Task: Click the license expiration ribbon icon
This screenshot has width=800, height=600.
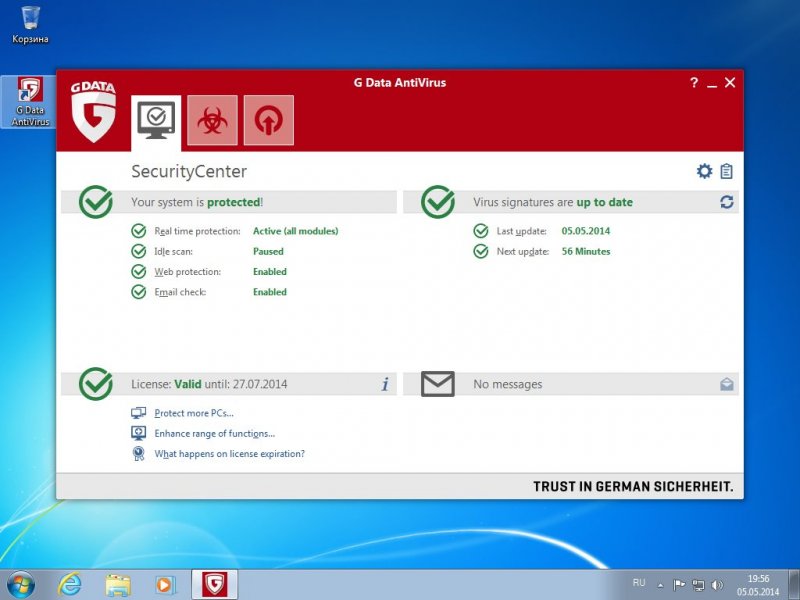Action: click(138, 454)
